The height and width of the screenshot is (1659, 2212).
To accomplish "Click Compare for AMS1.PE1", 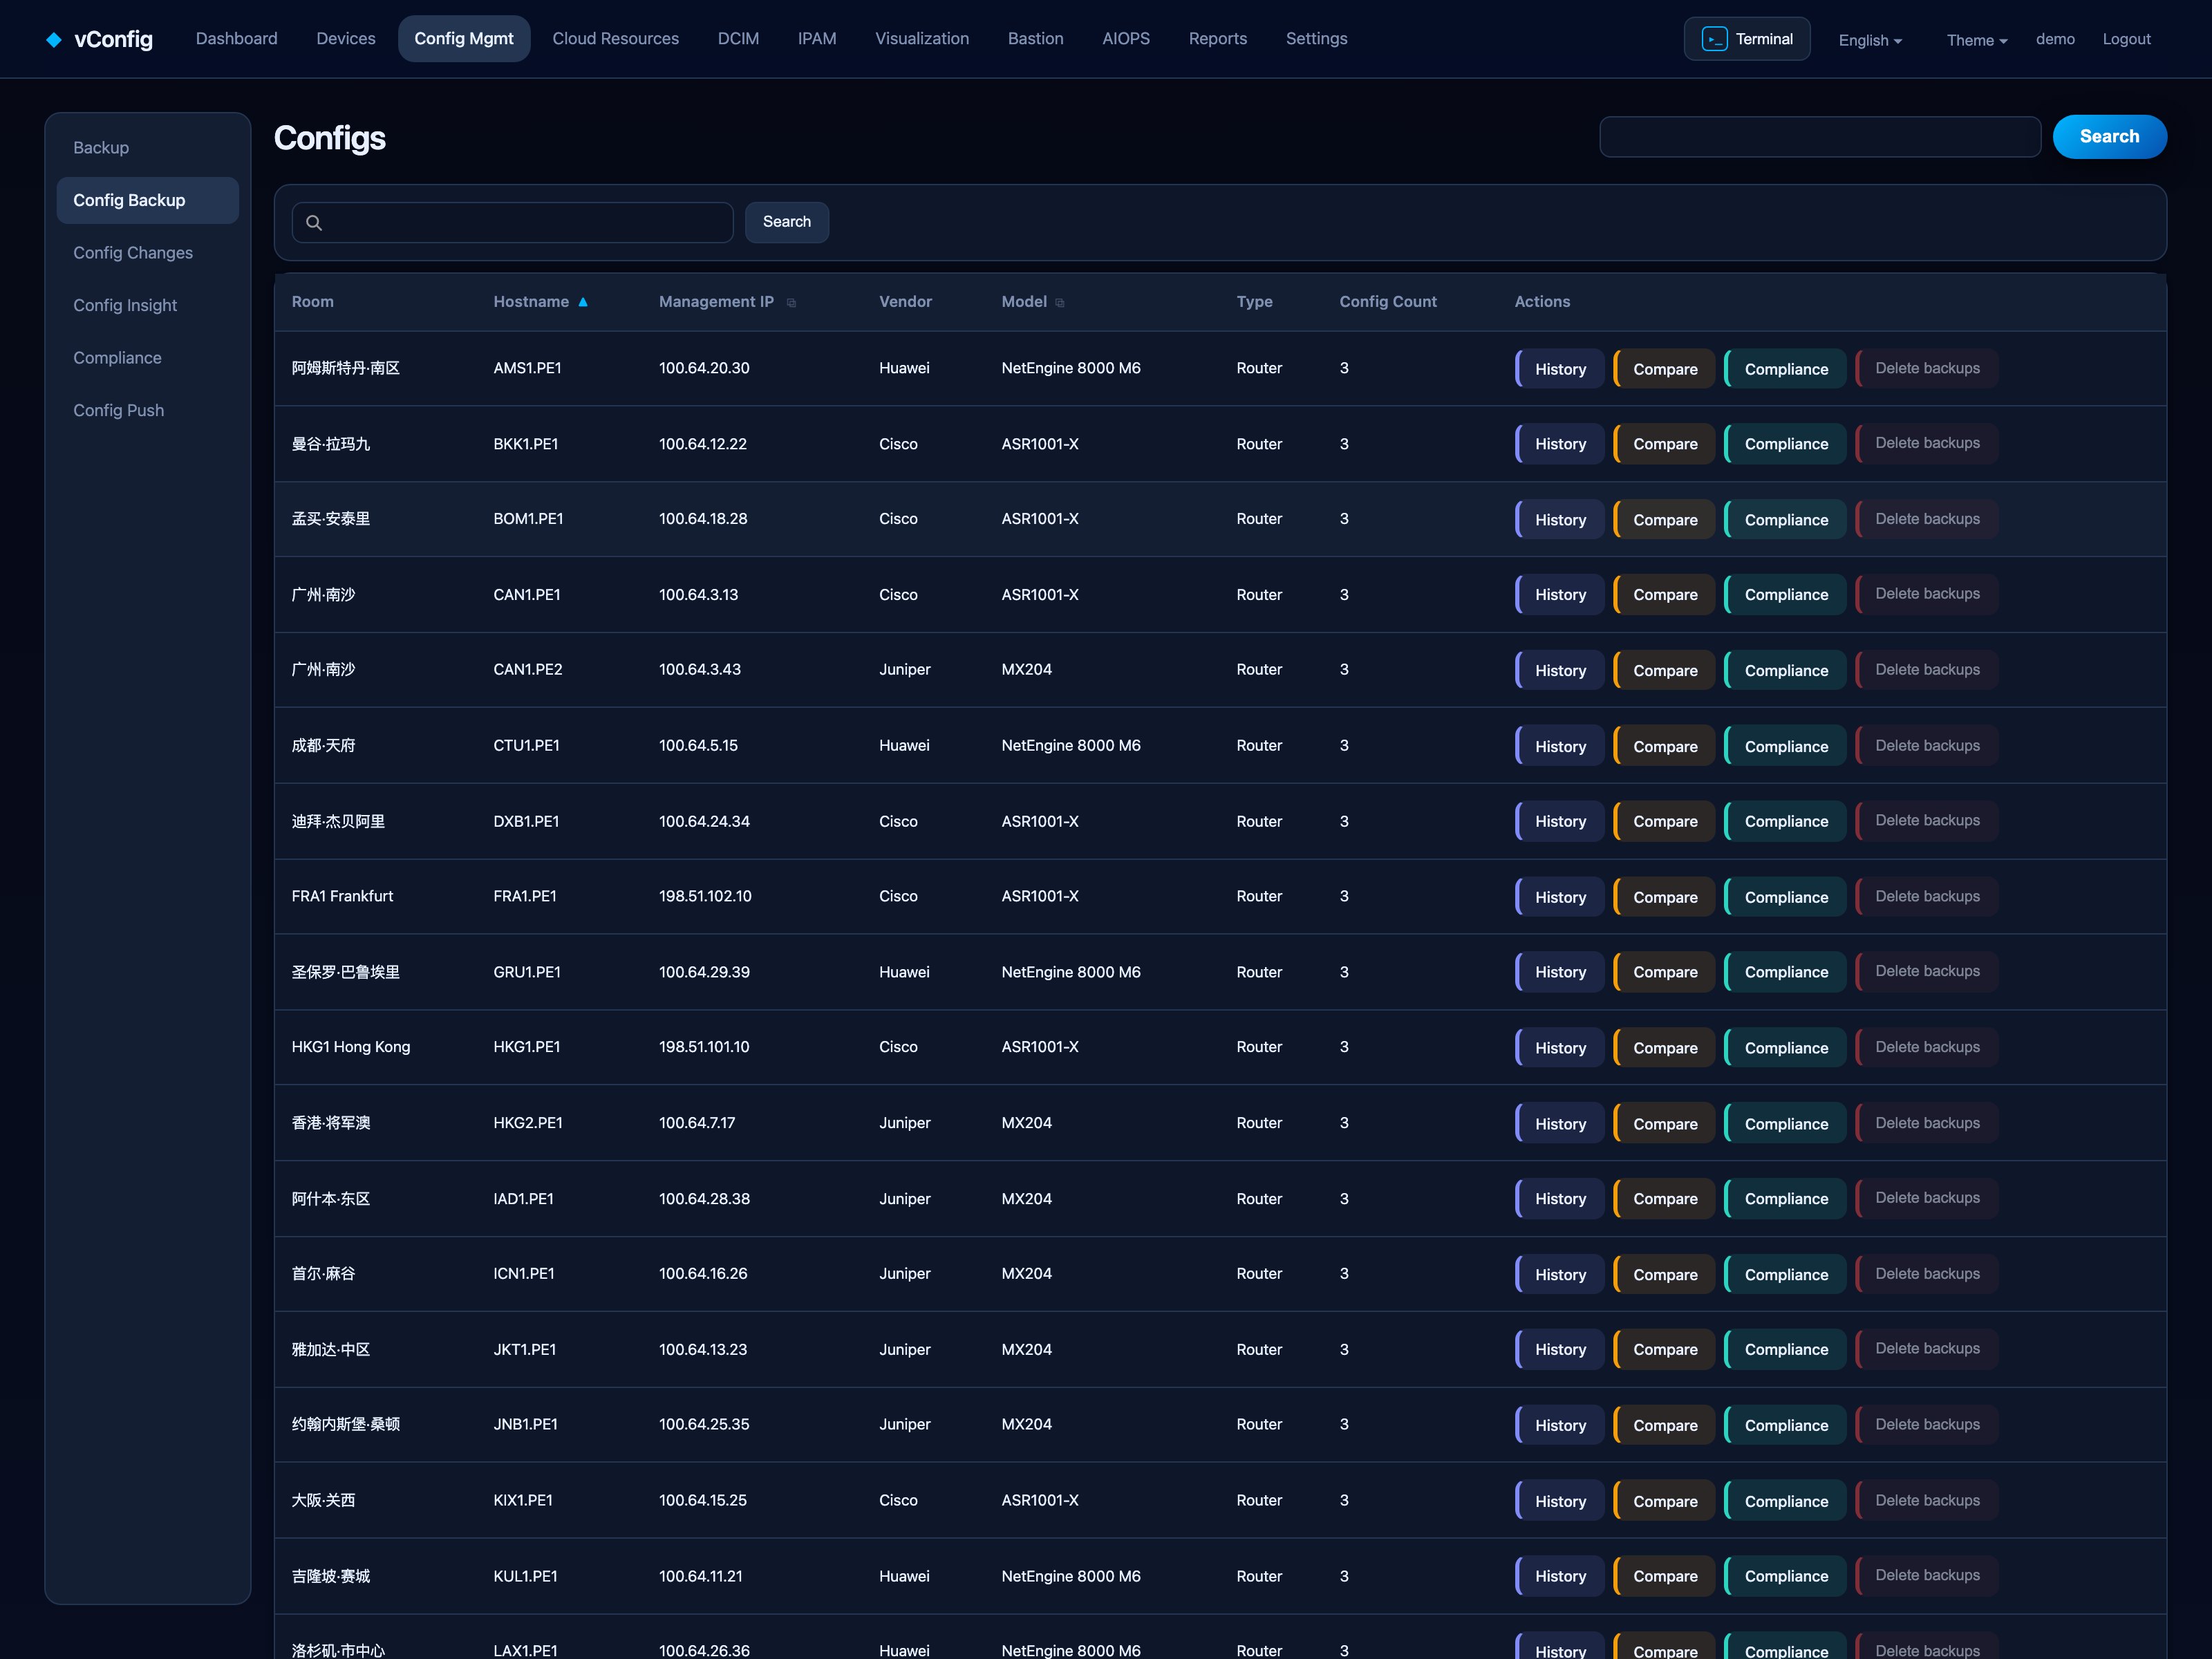I will coord(1664,369).
